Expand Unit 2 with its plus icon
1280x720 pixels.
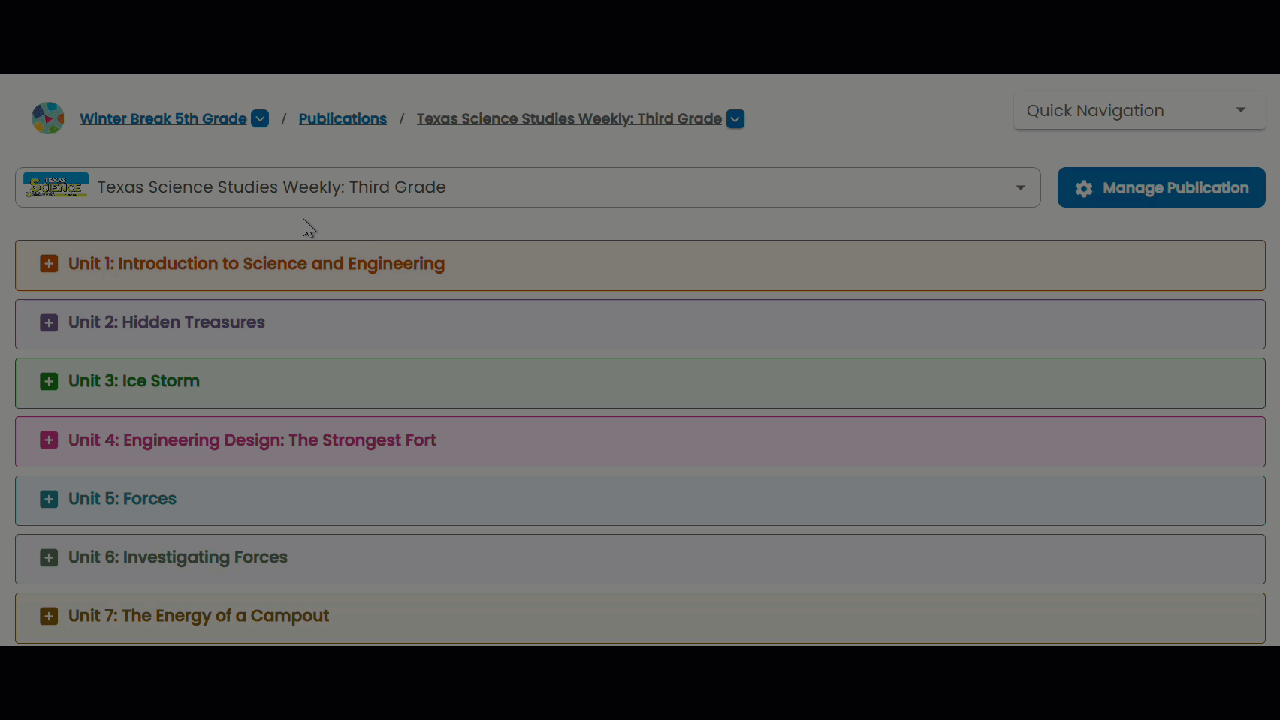pos(49,323)
